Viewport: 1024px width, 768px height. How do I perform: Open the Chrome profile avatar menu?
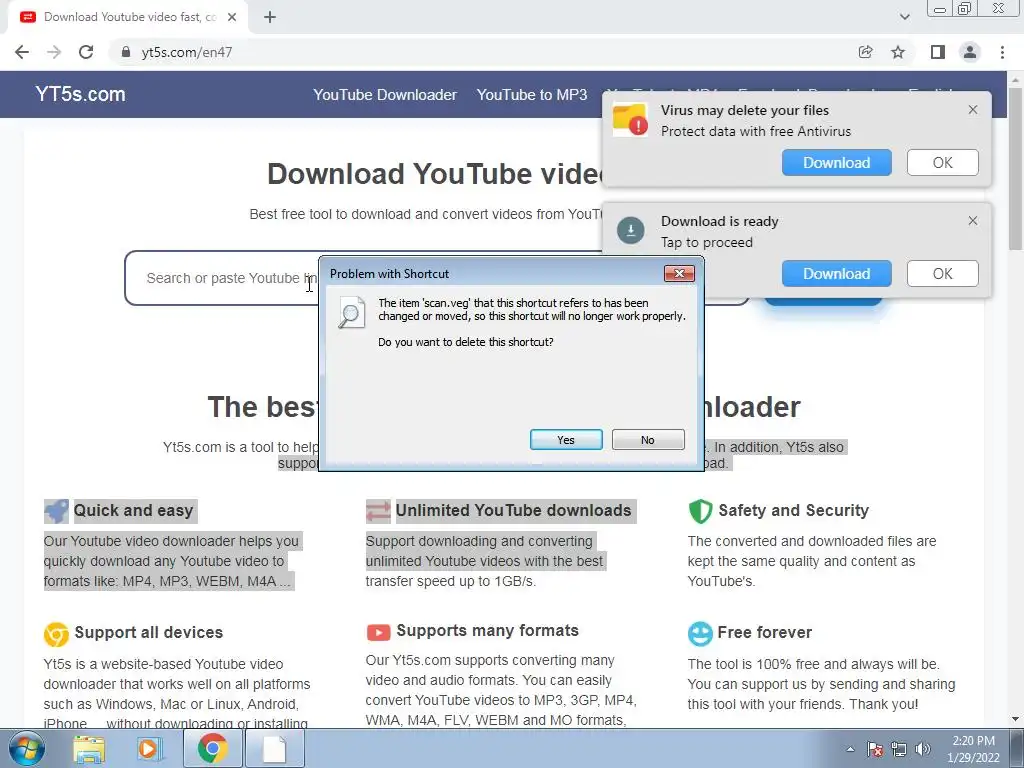click(x=970, y=52)
